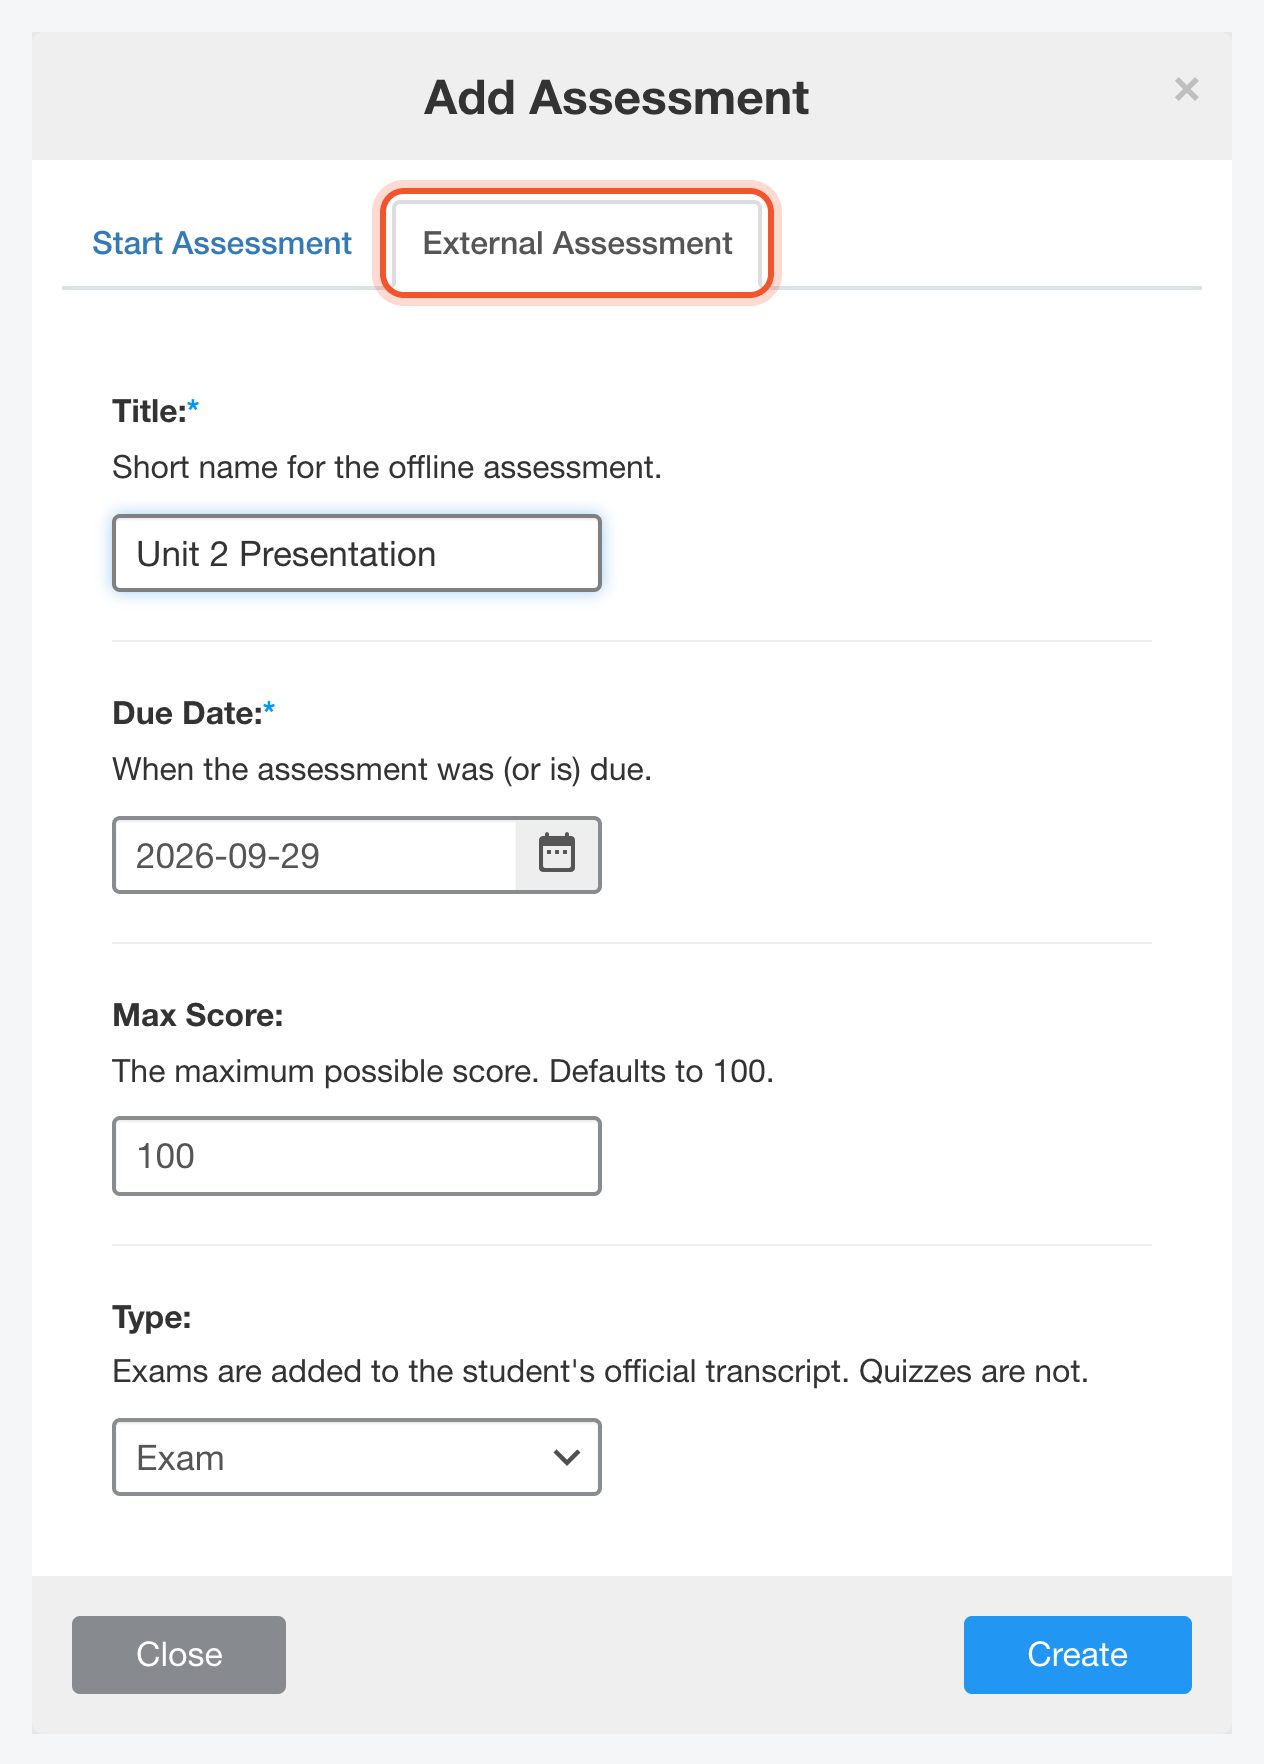Click the Type: field label
This screenshot has width=1264, height=1764.
[151, 1317]
